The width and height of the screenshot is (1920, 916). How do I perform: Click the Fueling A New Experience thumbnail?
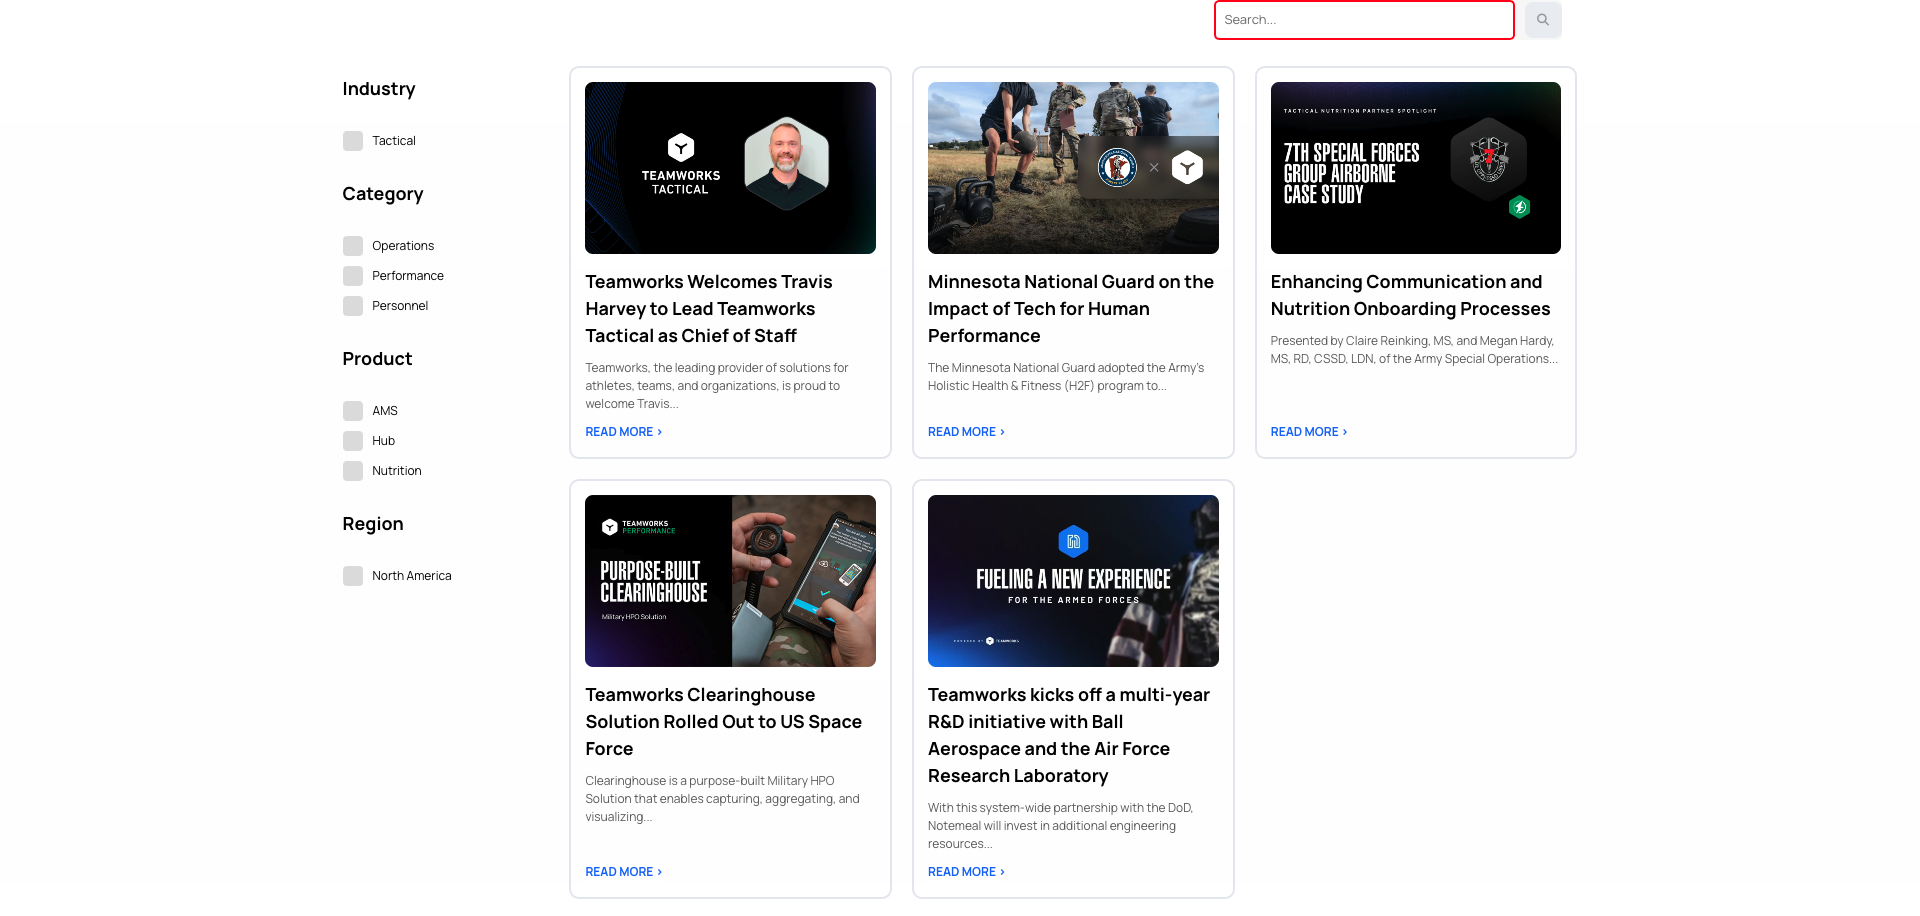click(x=1072, y=580)
